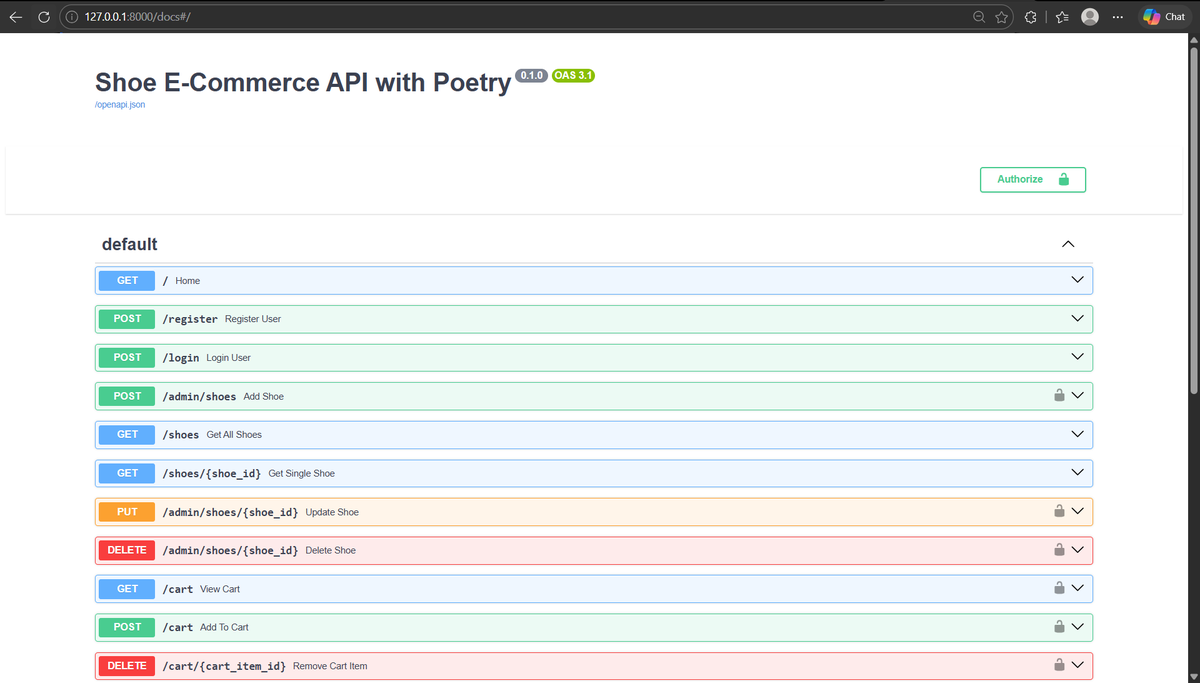Expand POST /login chevron

(1077, 357)
